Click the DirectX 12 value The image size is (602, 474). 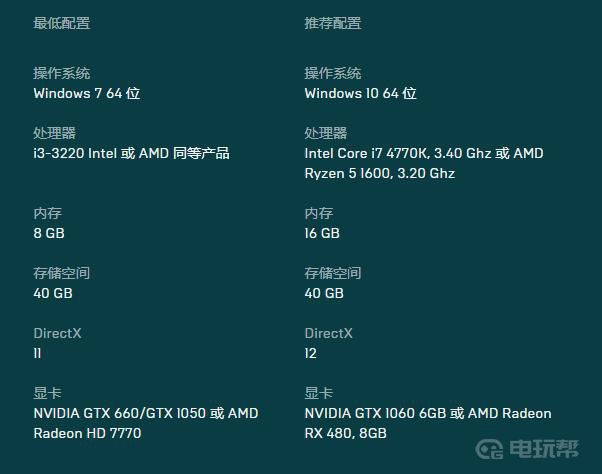(311, 353)
